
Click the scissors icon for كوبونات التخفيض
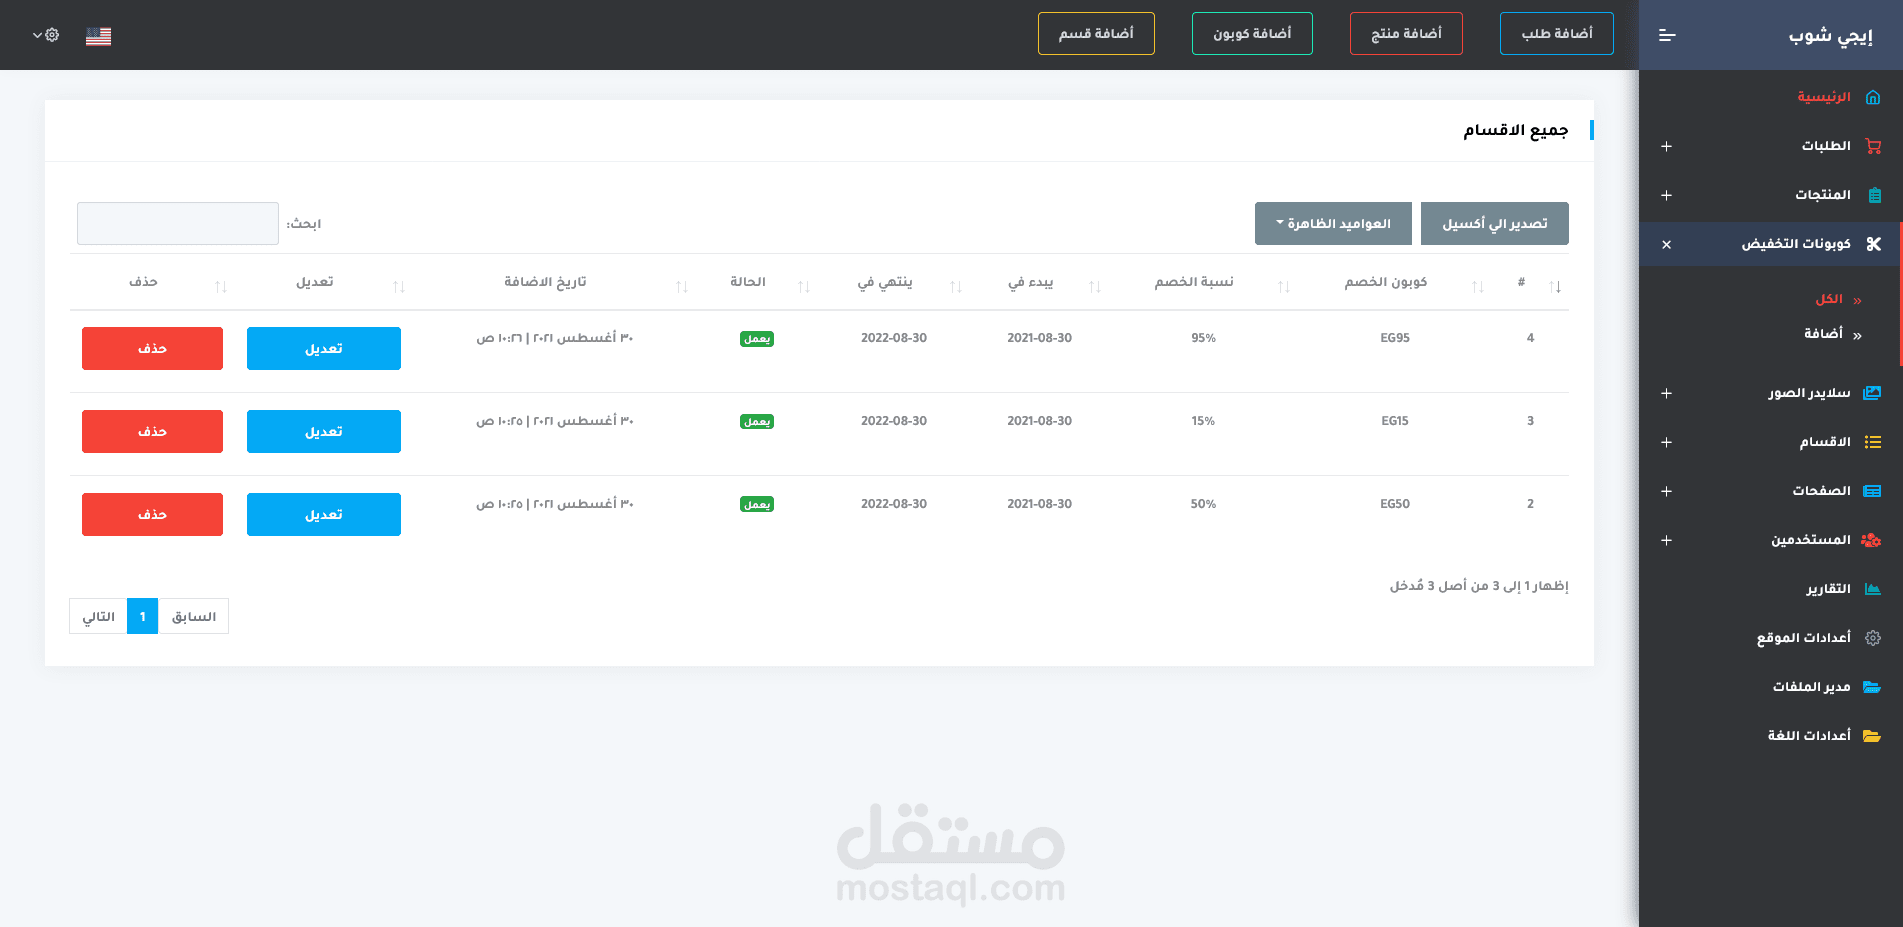[x=1873, y=244]
